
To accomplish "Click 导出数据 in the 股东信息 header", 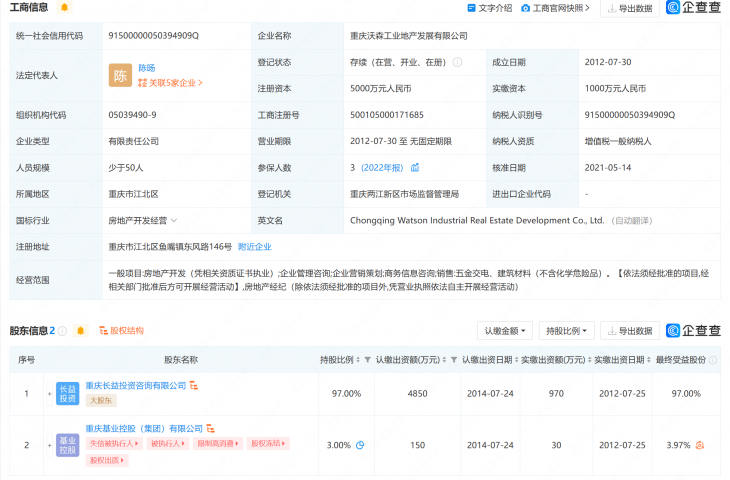I will (630, 331).
